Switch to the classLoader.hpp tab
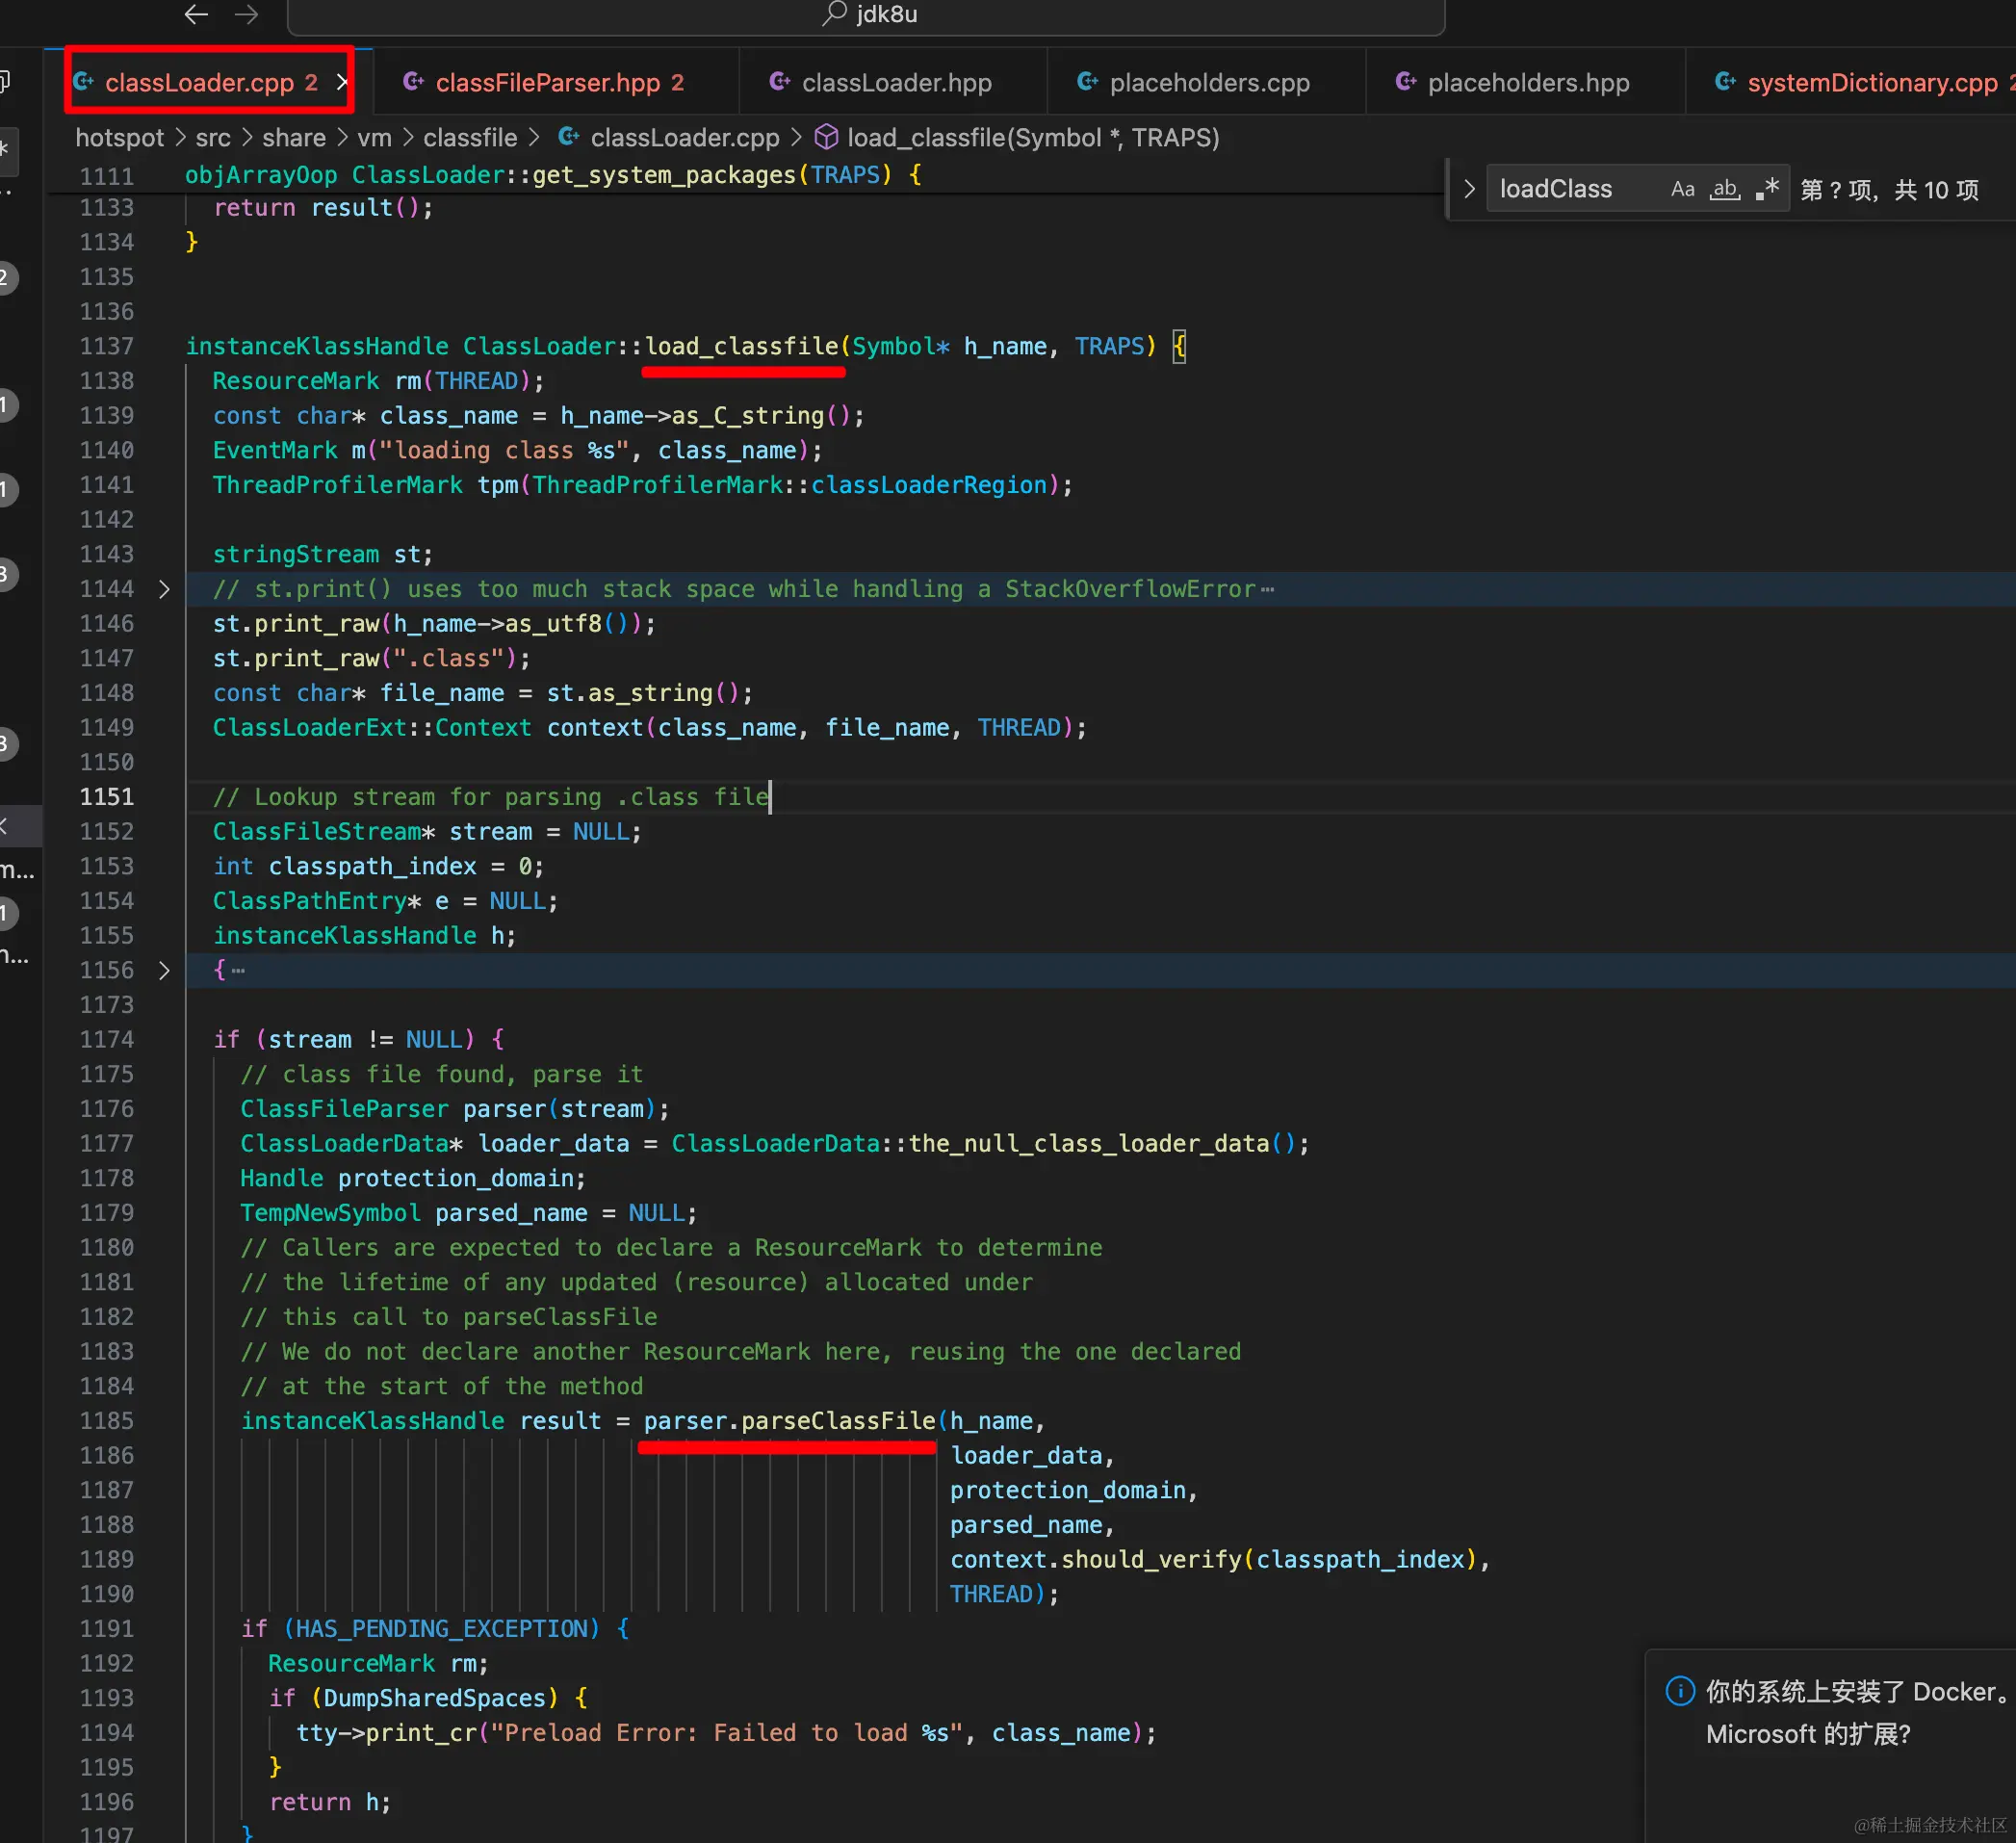This screenshot has height=1843, width=2016. click(x=896, y=82)
